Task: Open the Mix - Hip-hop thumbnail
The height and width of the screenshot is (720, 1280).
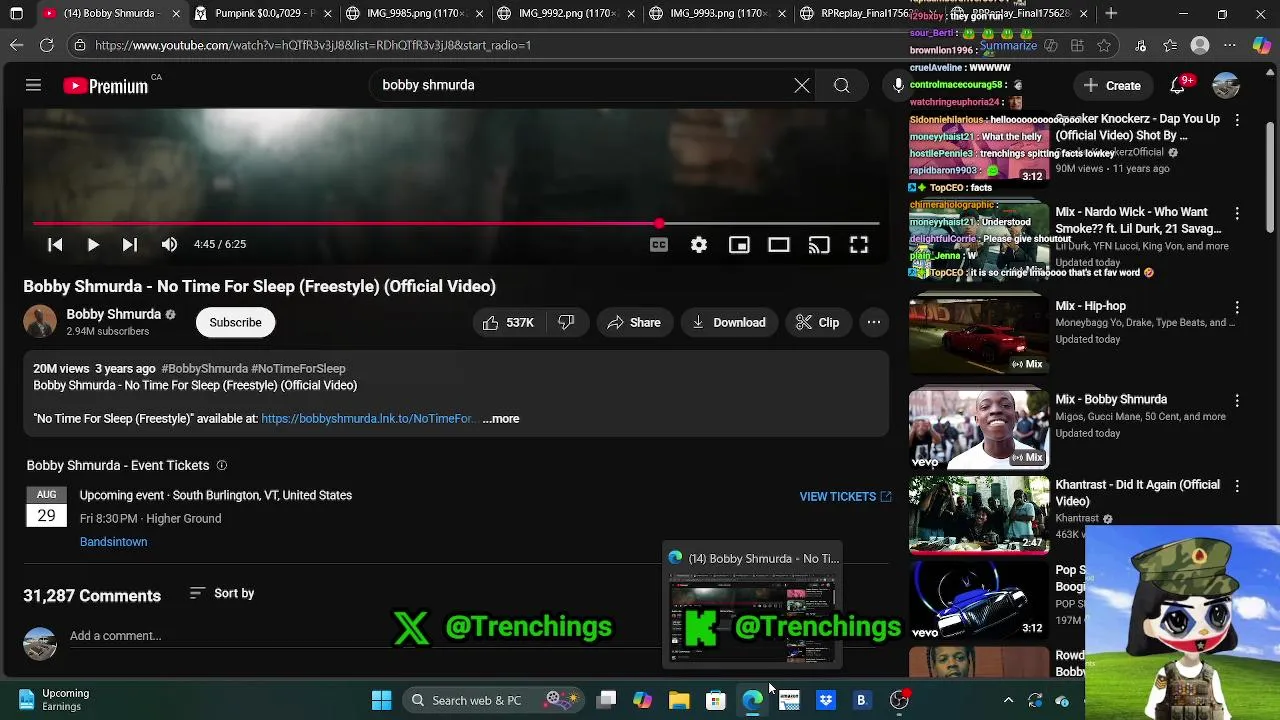Action: [979, 335]
